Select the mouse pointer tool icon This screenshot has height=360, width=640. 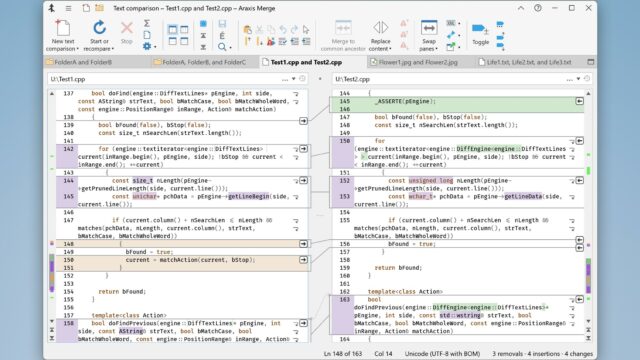(x=306, y=29)
